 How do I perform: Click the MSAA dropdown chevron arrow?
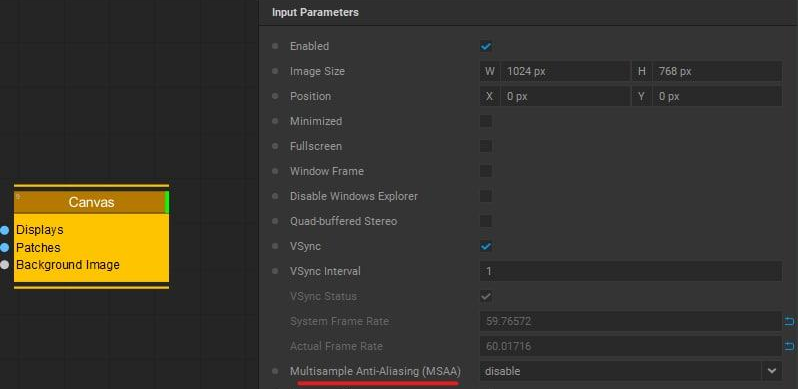coord(772,371)
